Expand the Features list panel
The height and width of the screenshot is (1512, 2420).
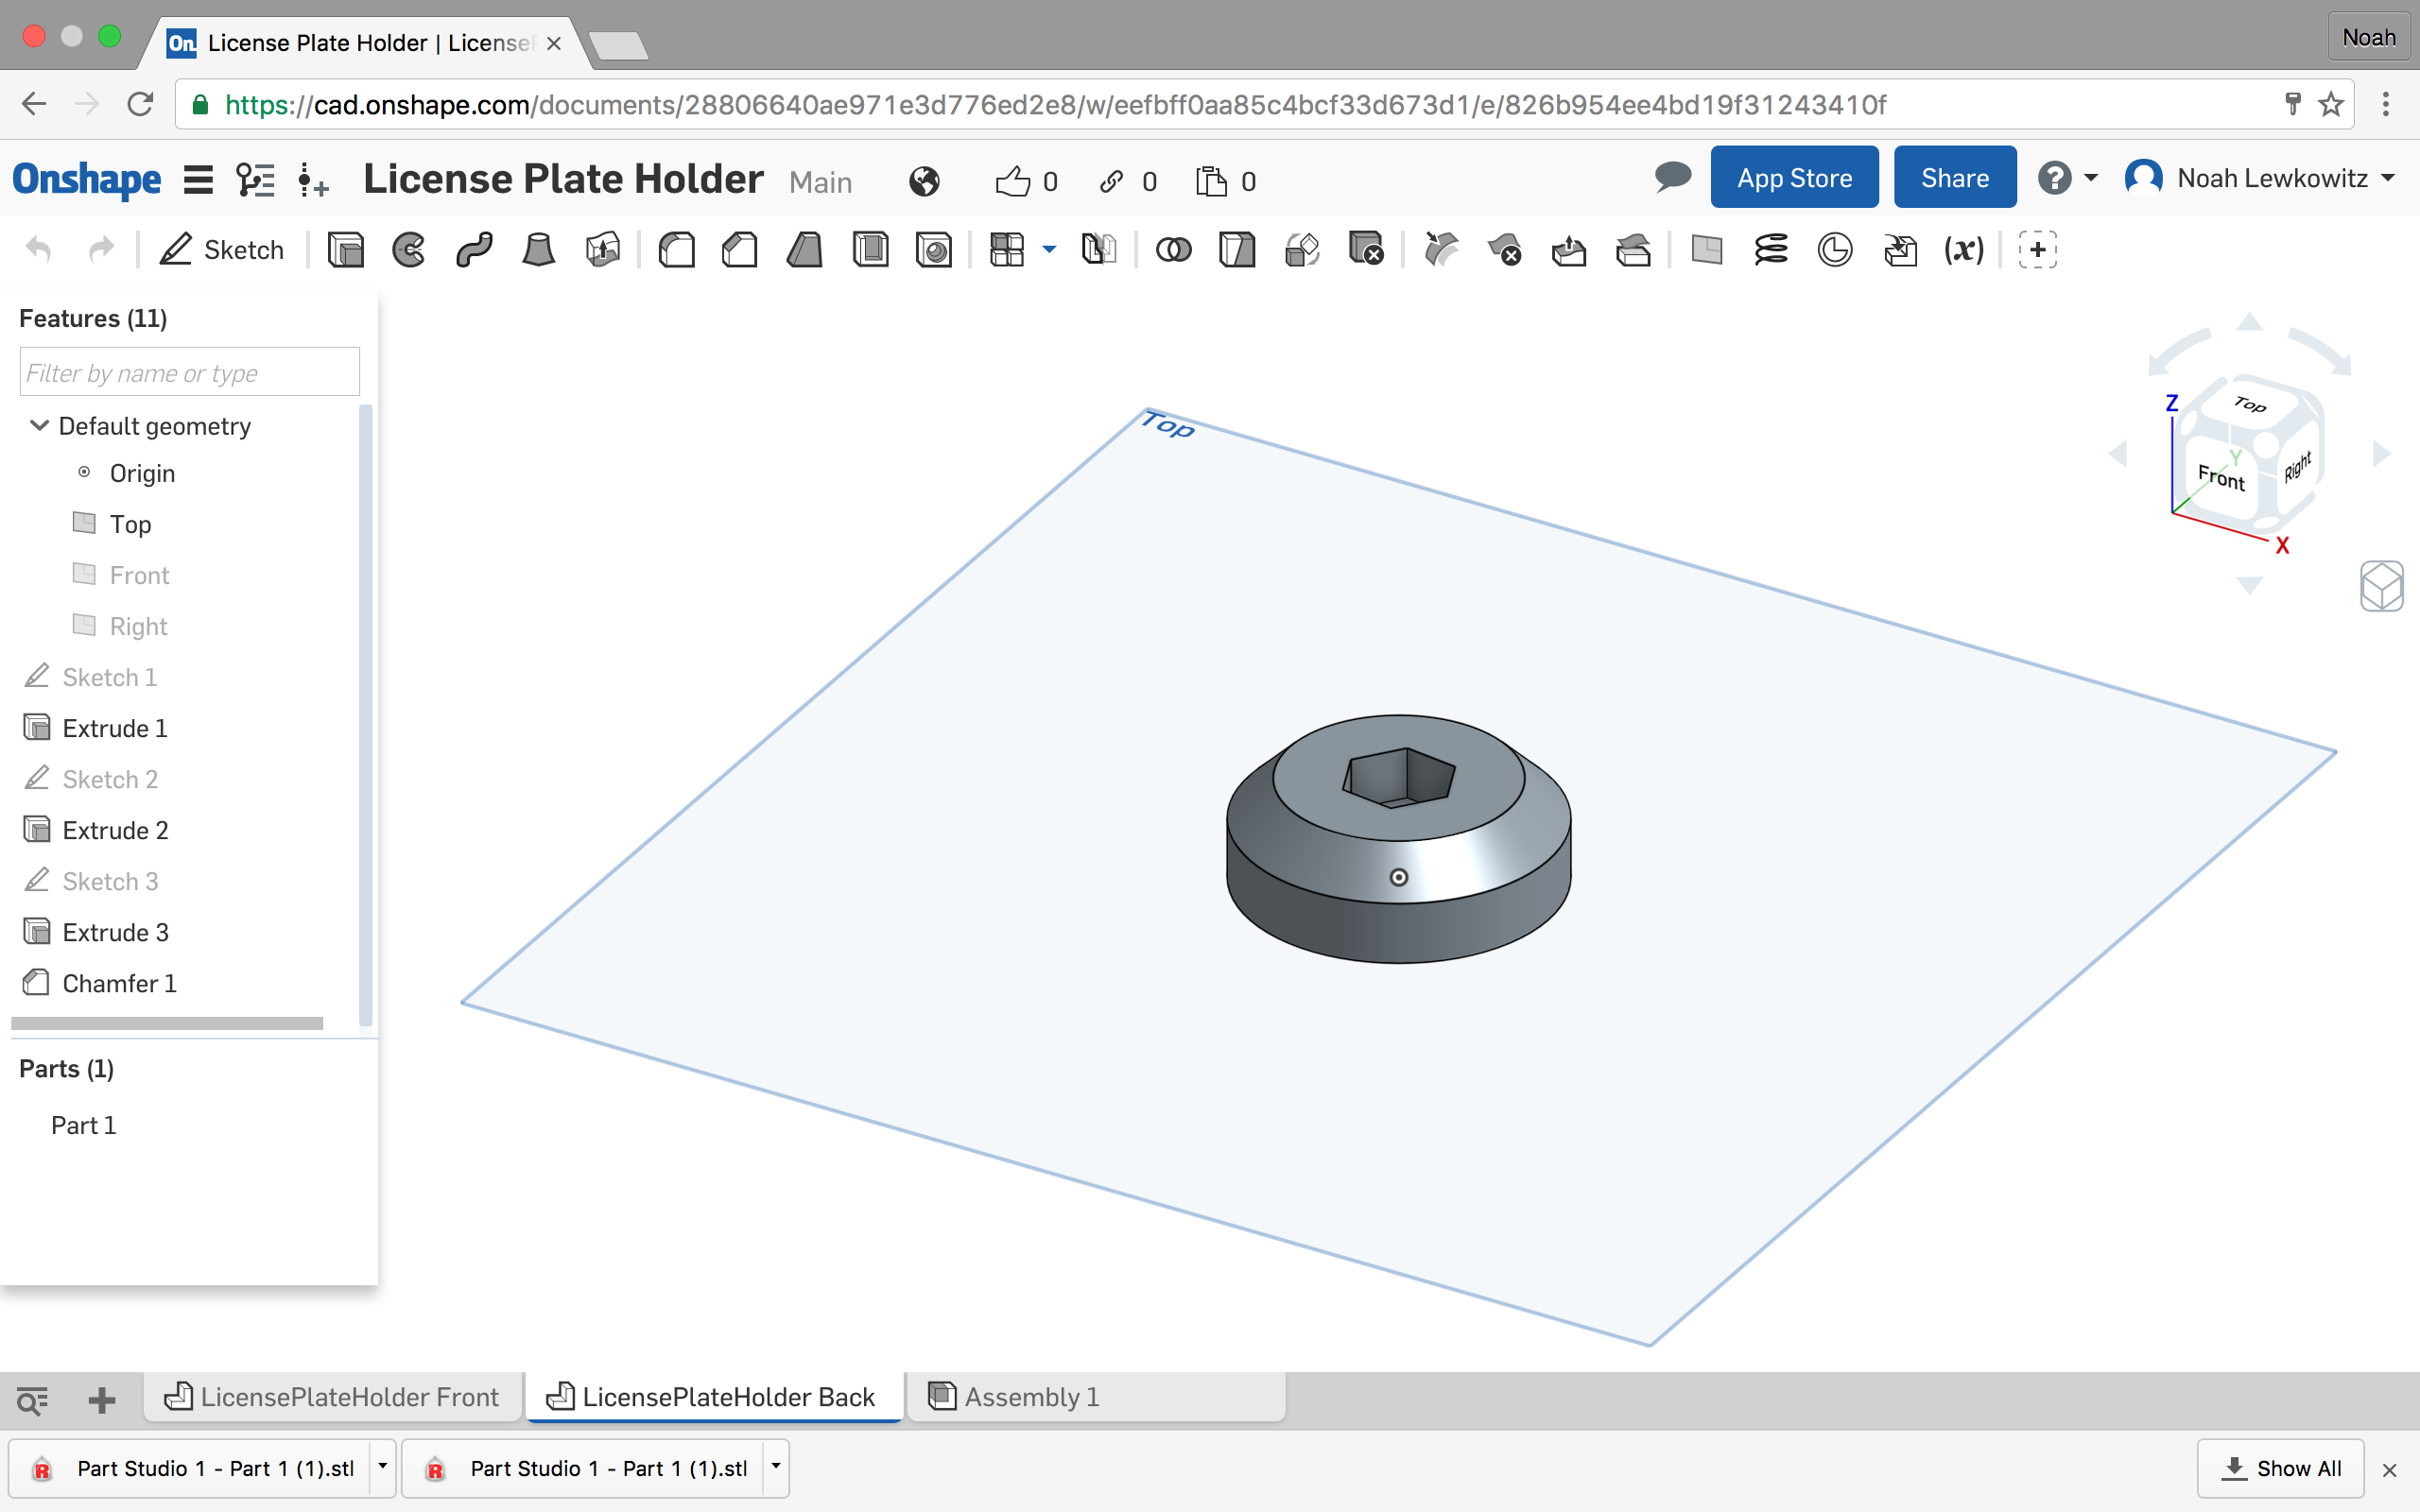pos(93,317)
